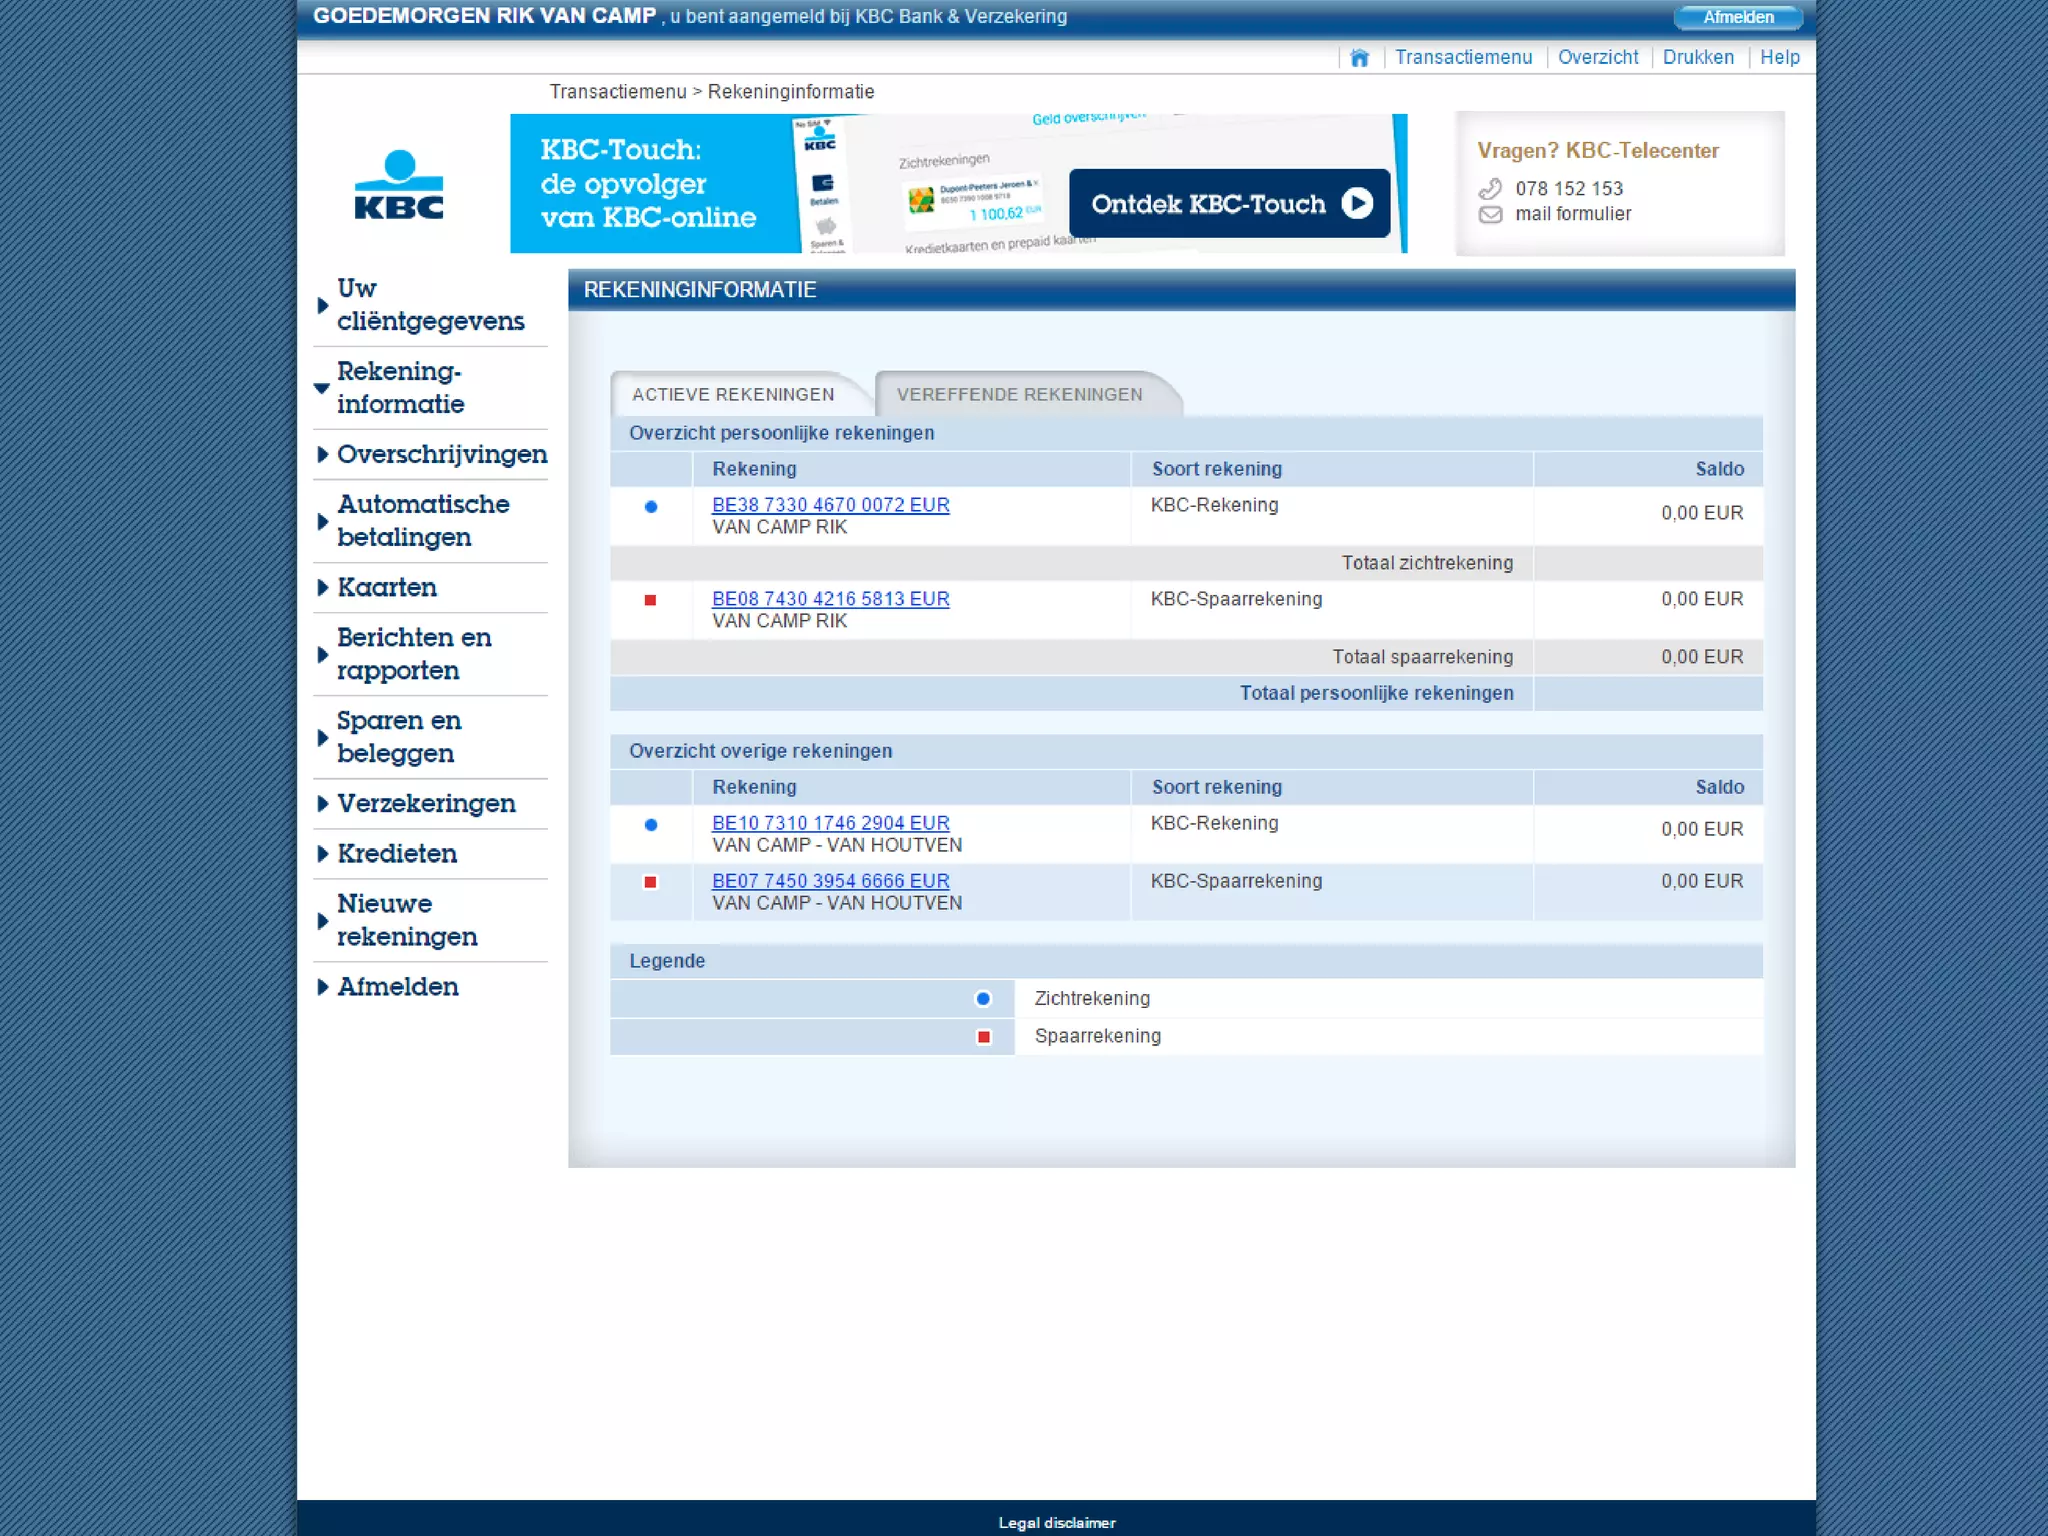
Task: Expand the Verzekeringen arrow
Action: (x=322, y=803)
